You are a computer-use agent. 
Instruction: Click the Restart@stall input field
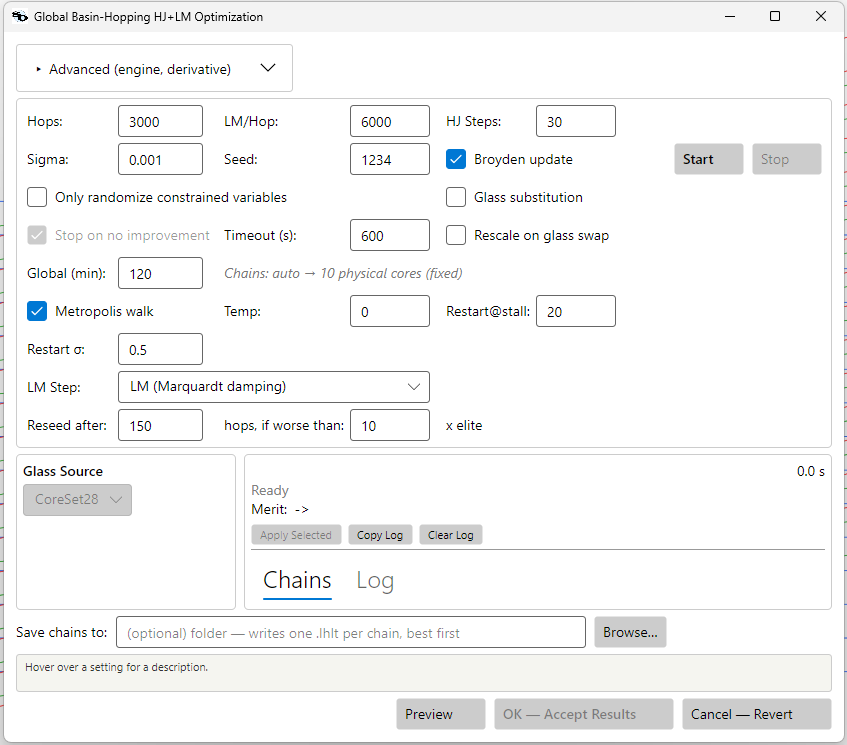[x=575, y=311]
